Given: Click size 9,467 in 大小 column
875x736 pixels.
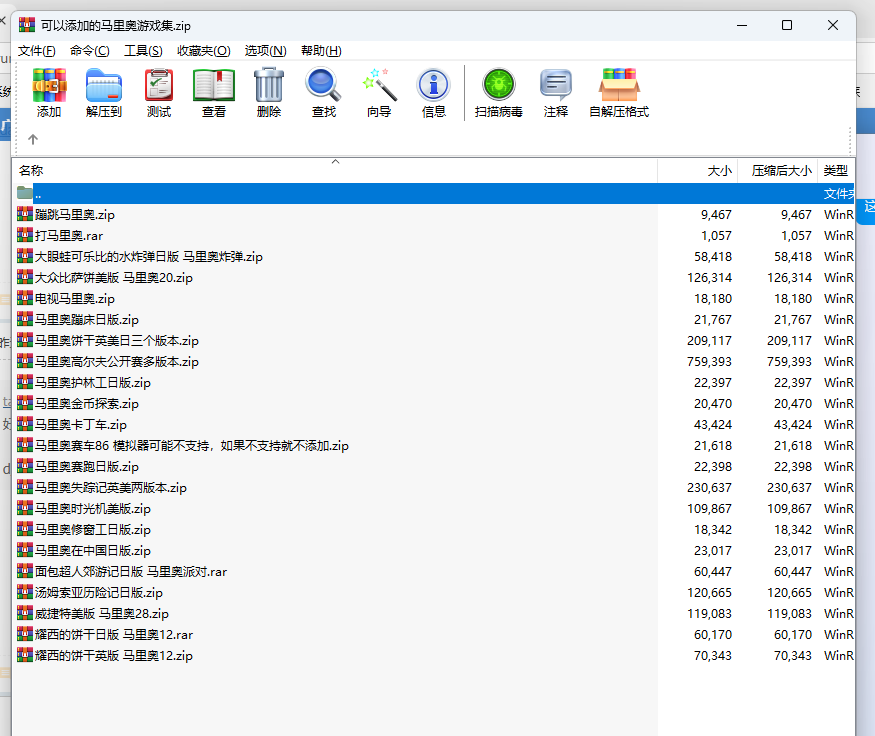Looking at the screenshot, I should point(716,215).
